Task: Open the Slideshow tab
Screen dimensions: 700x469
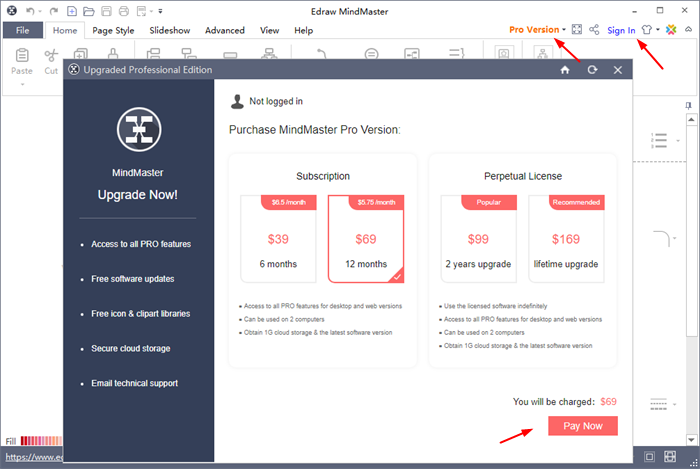Action: pyautogui.click(x=170, y=30)
